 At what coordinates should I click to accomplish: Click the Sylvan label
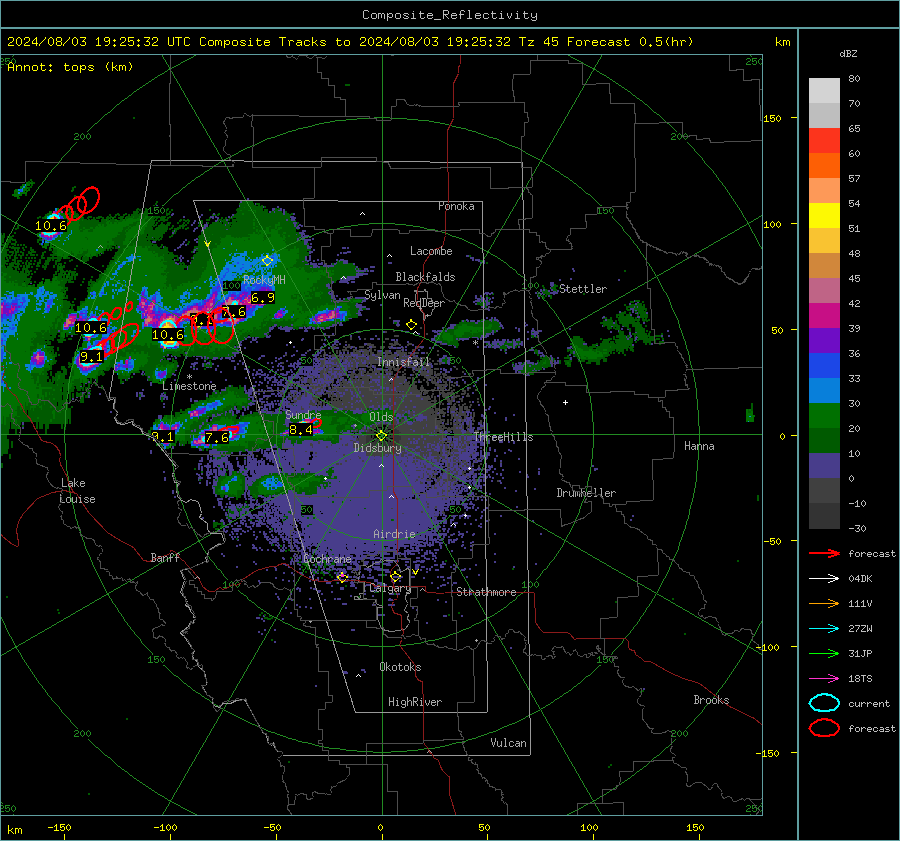382,295
